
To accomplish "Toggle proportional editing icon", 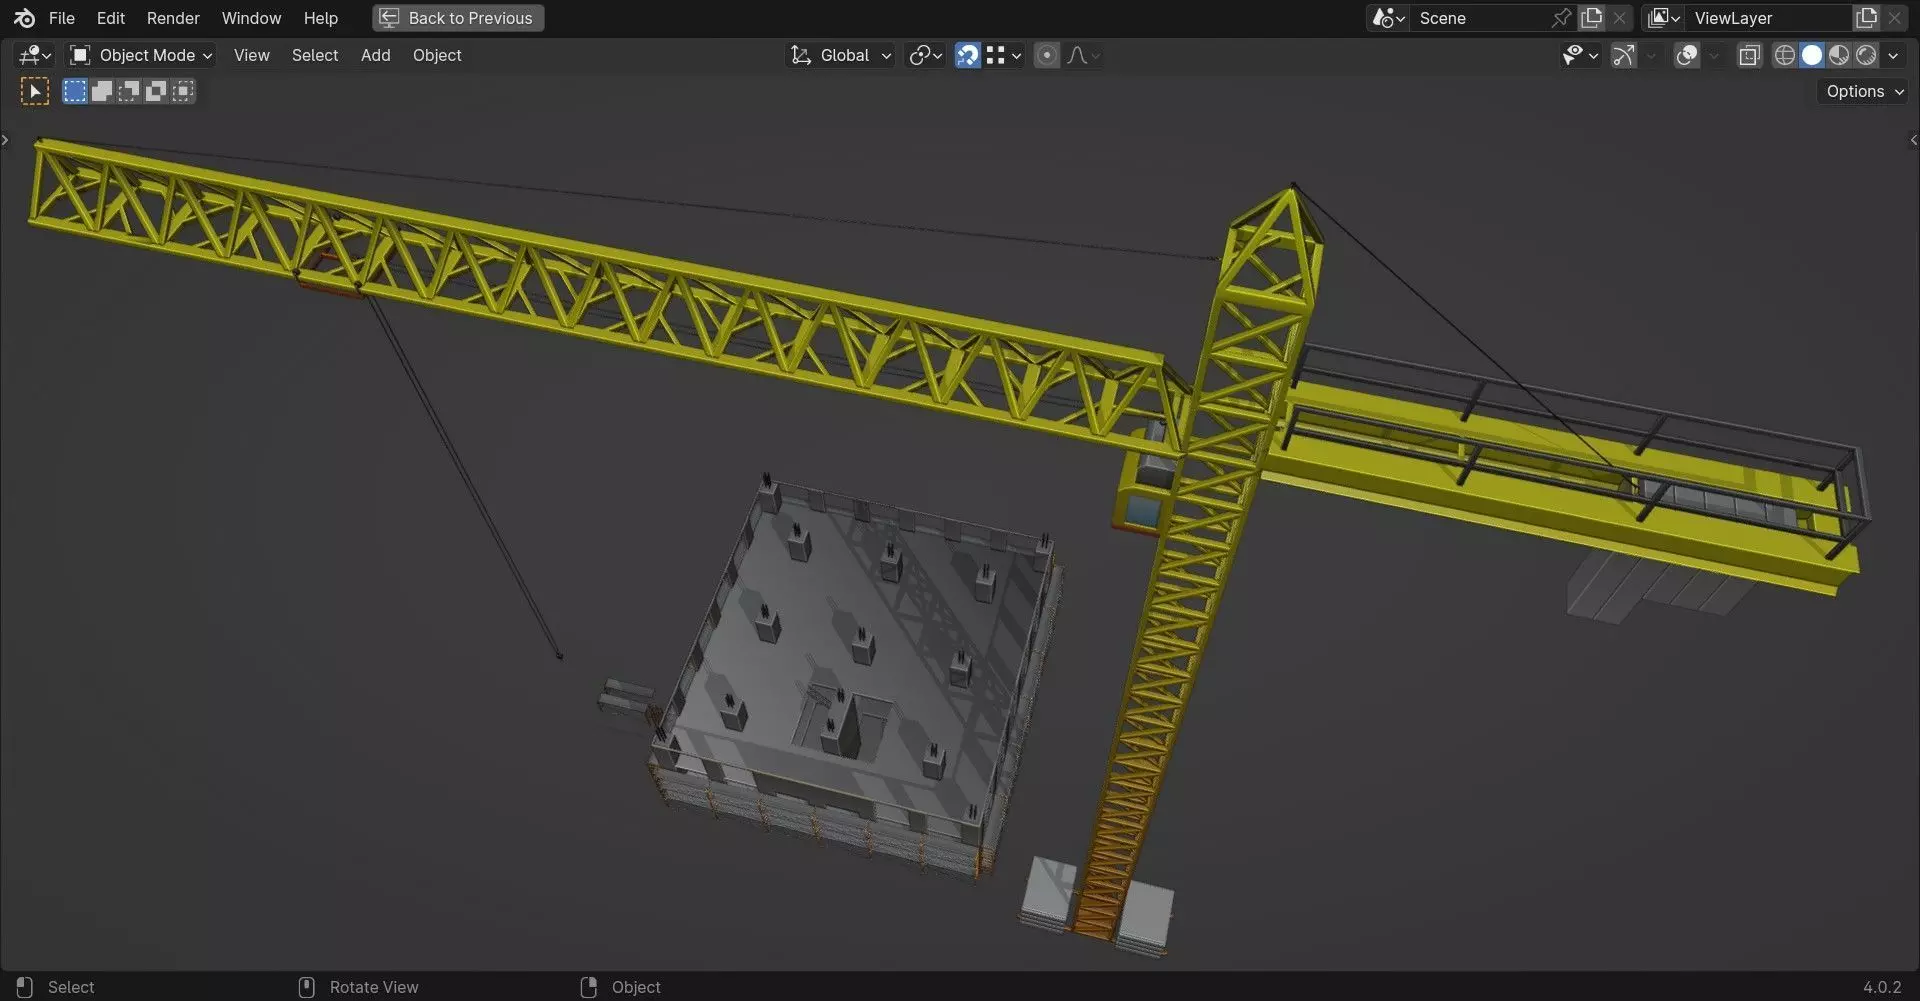I will click(x=1047, y=55).
